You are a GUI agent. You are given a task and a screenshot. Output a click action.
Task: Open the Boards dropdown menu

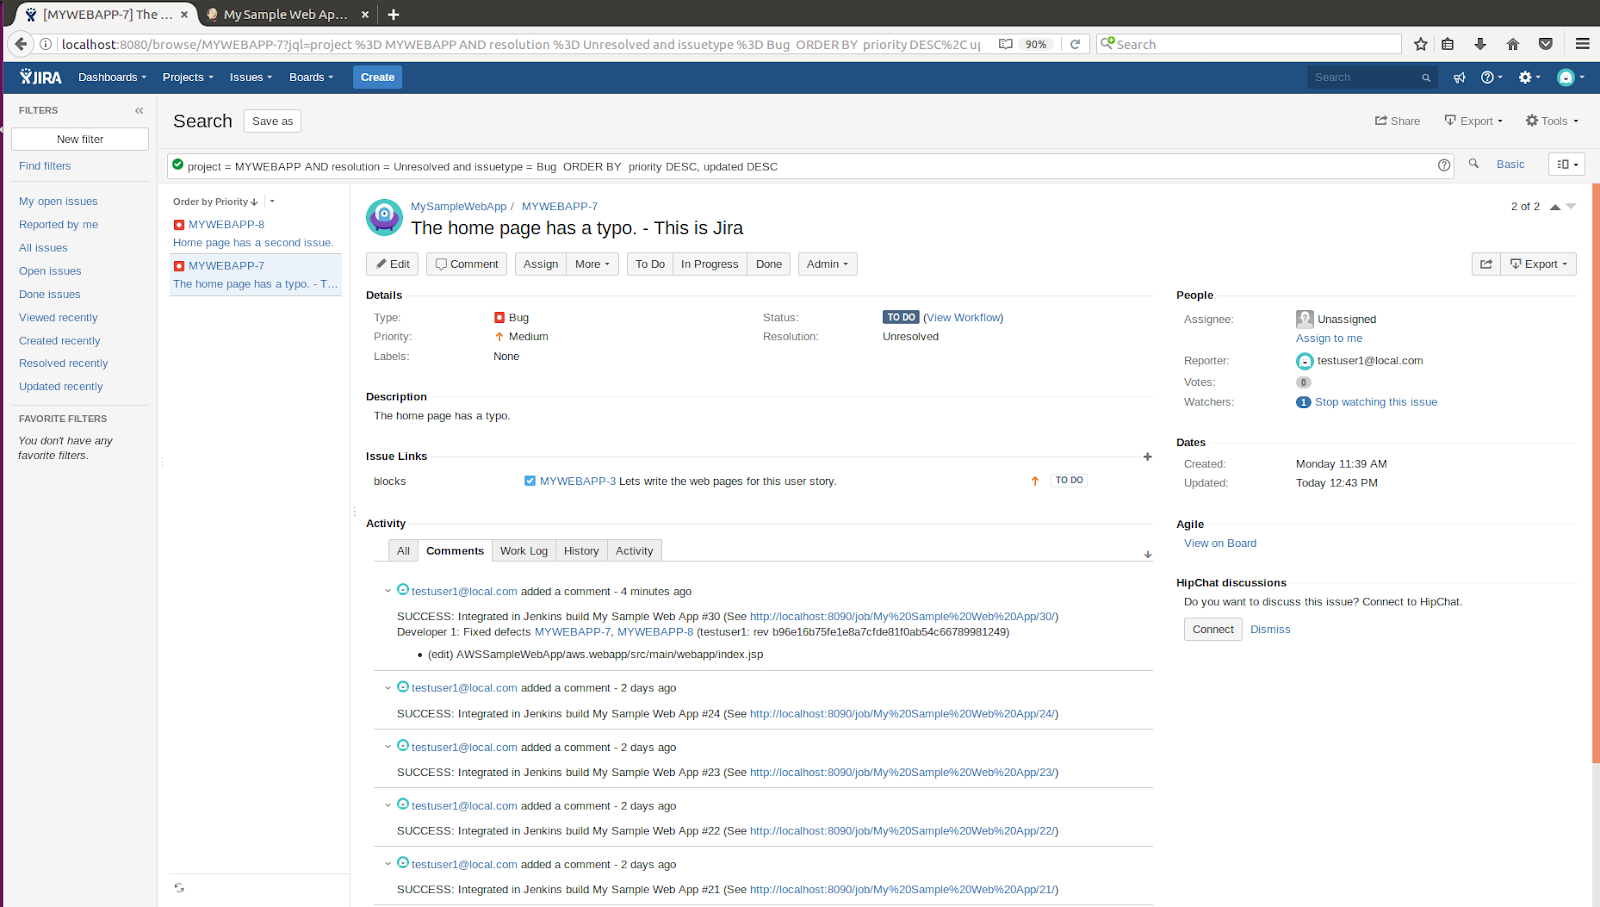coord(311,77)
